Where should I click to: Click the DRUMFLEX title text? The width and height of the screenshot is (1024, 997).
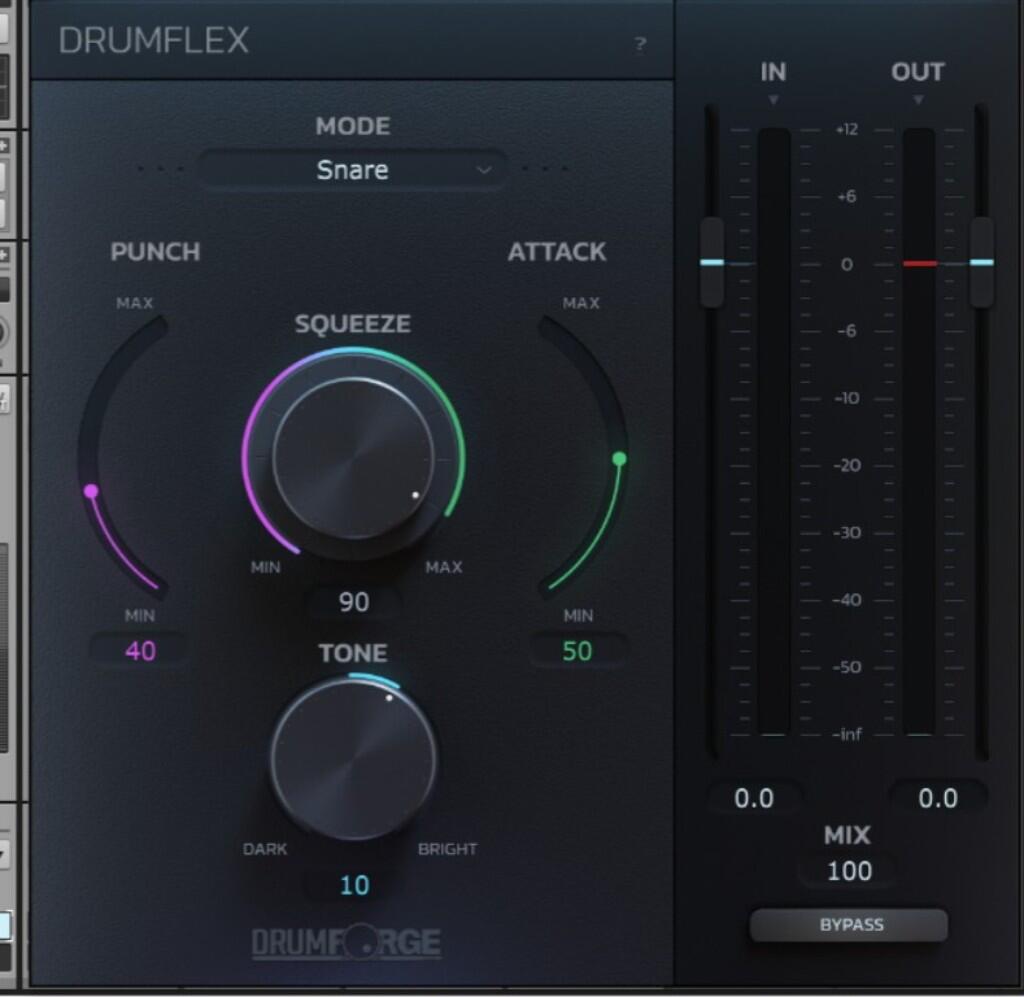[x=153, y=40]
